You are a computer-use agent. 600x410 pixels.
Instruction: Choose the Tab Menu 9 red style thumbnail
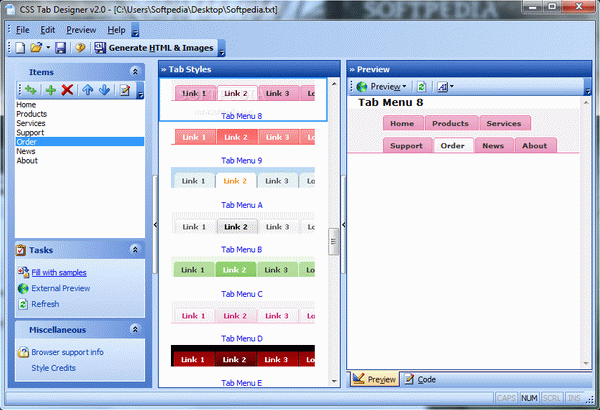243,137
